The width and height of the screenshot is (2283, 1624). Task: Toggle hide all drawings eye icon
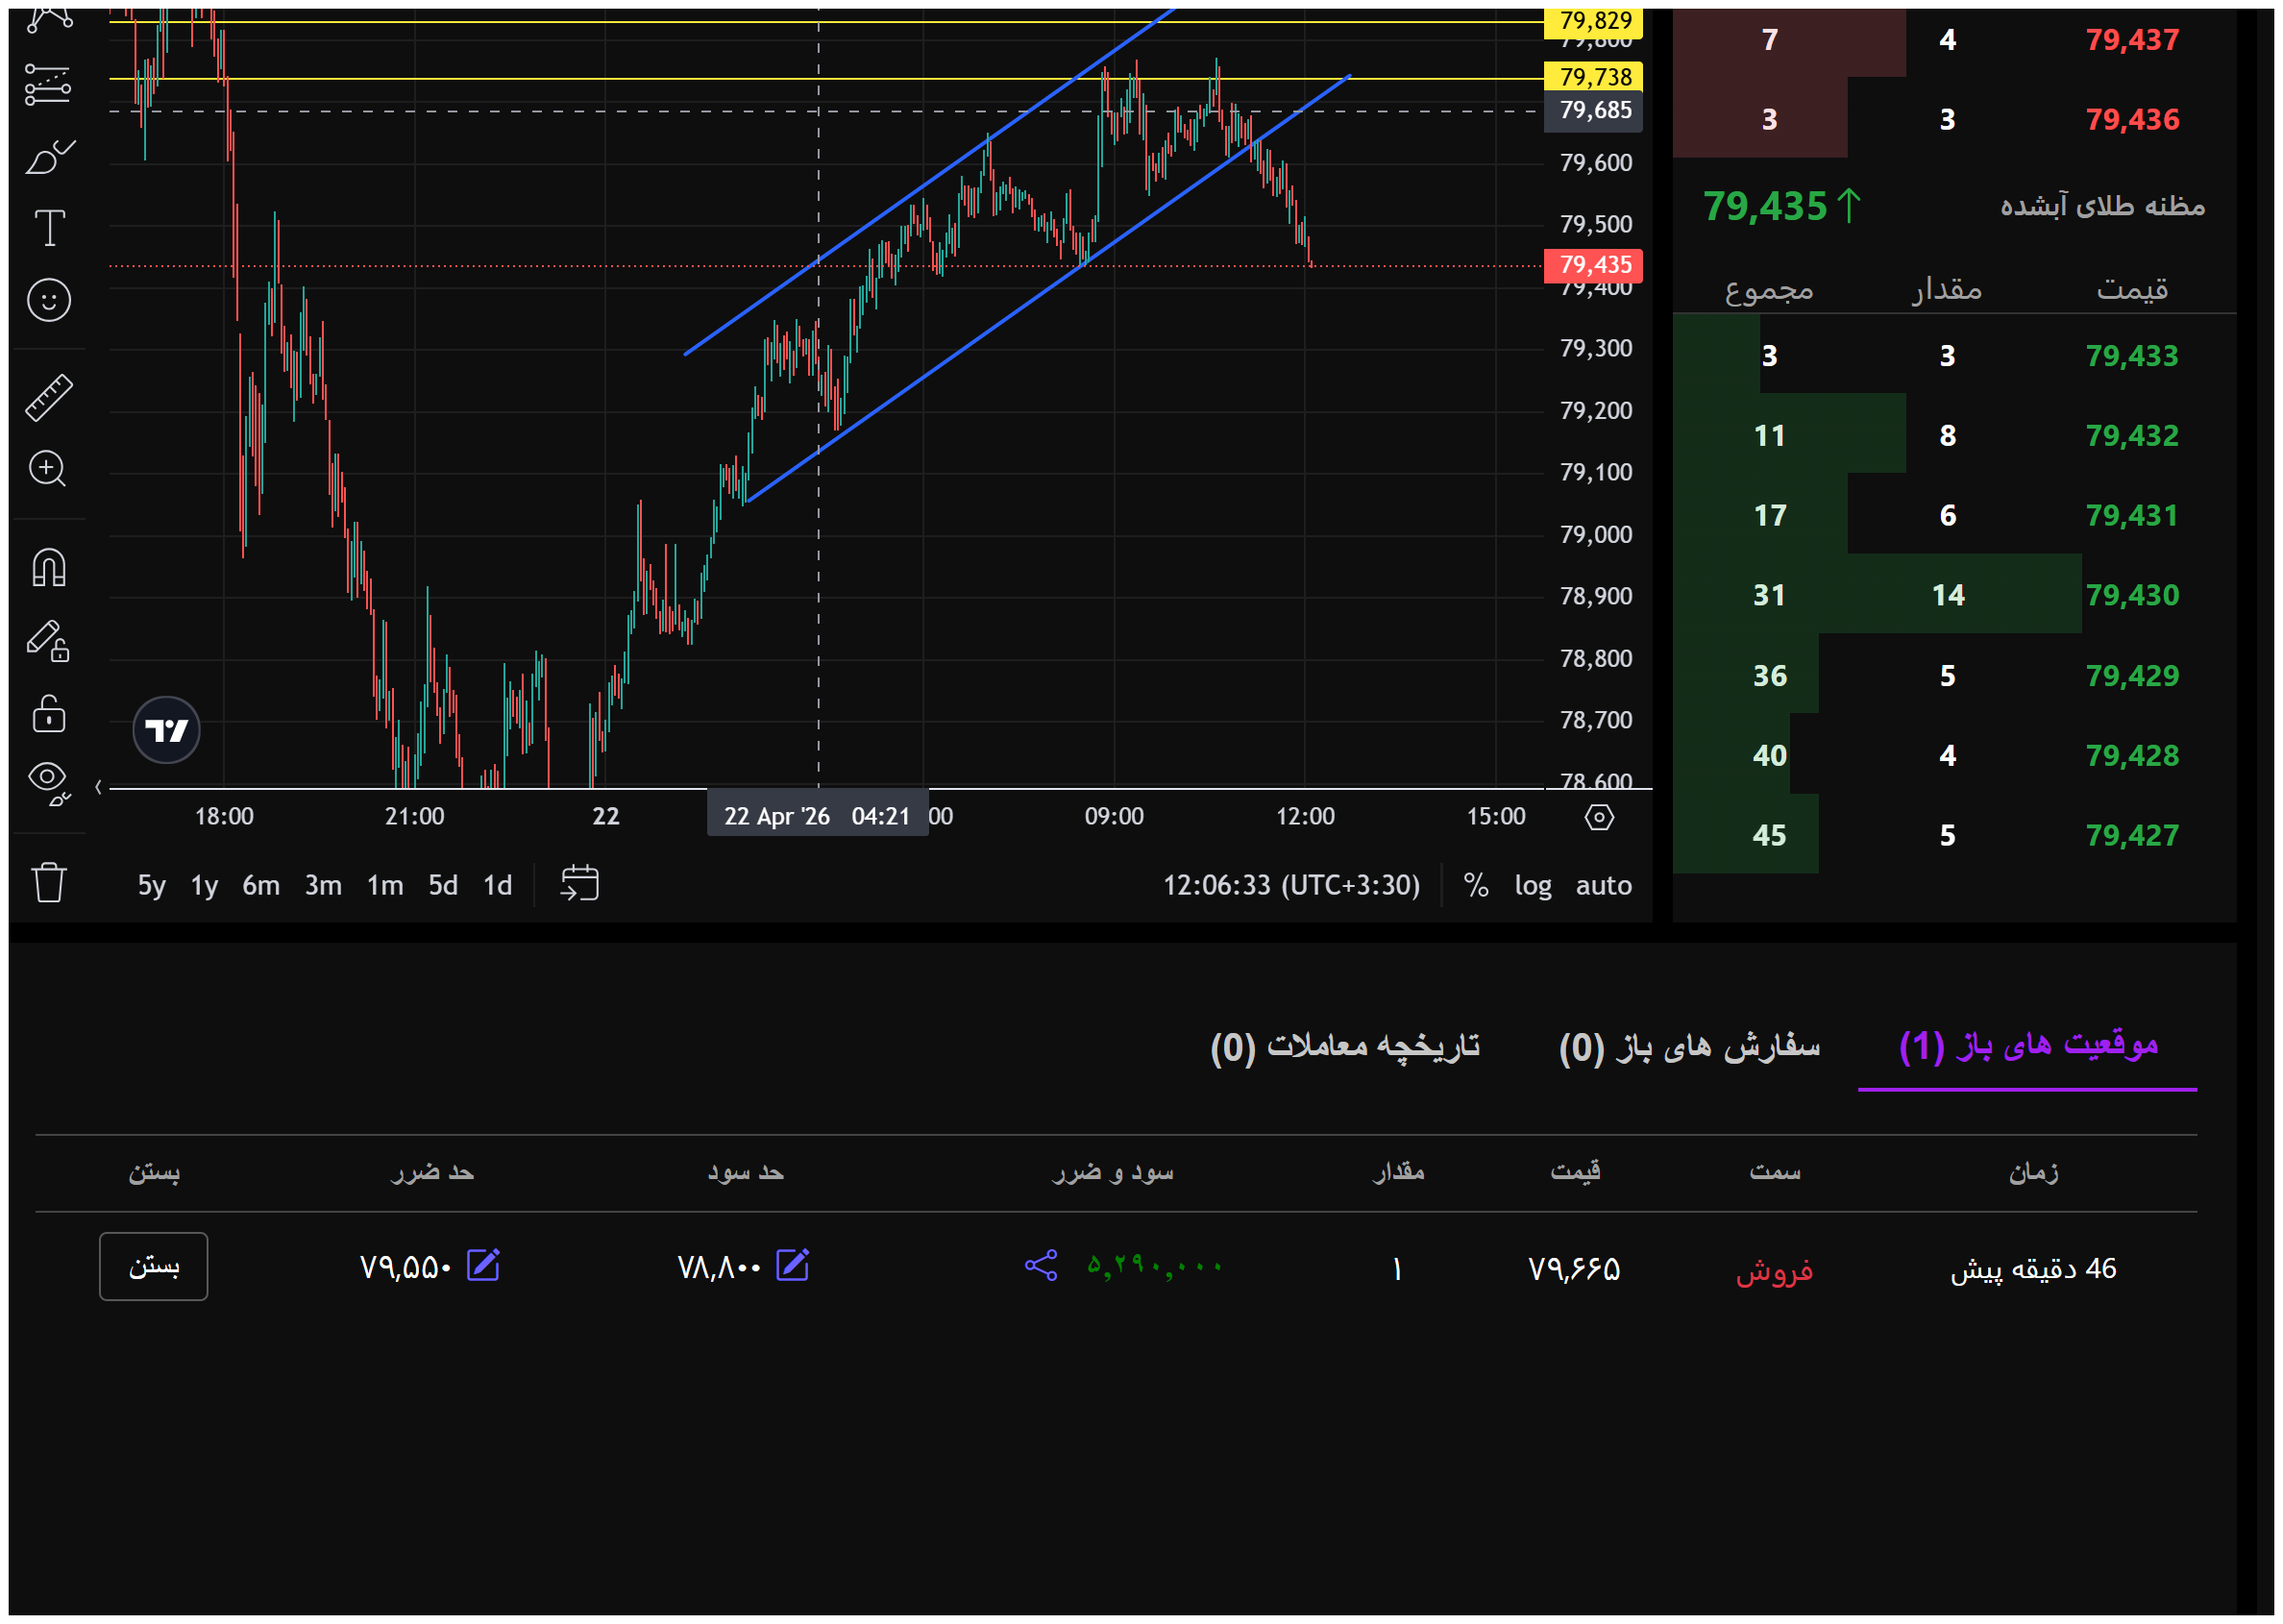(49, 783)
